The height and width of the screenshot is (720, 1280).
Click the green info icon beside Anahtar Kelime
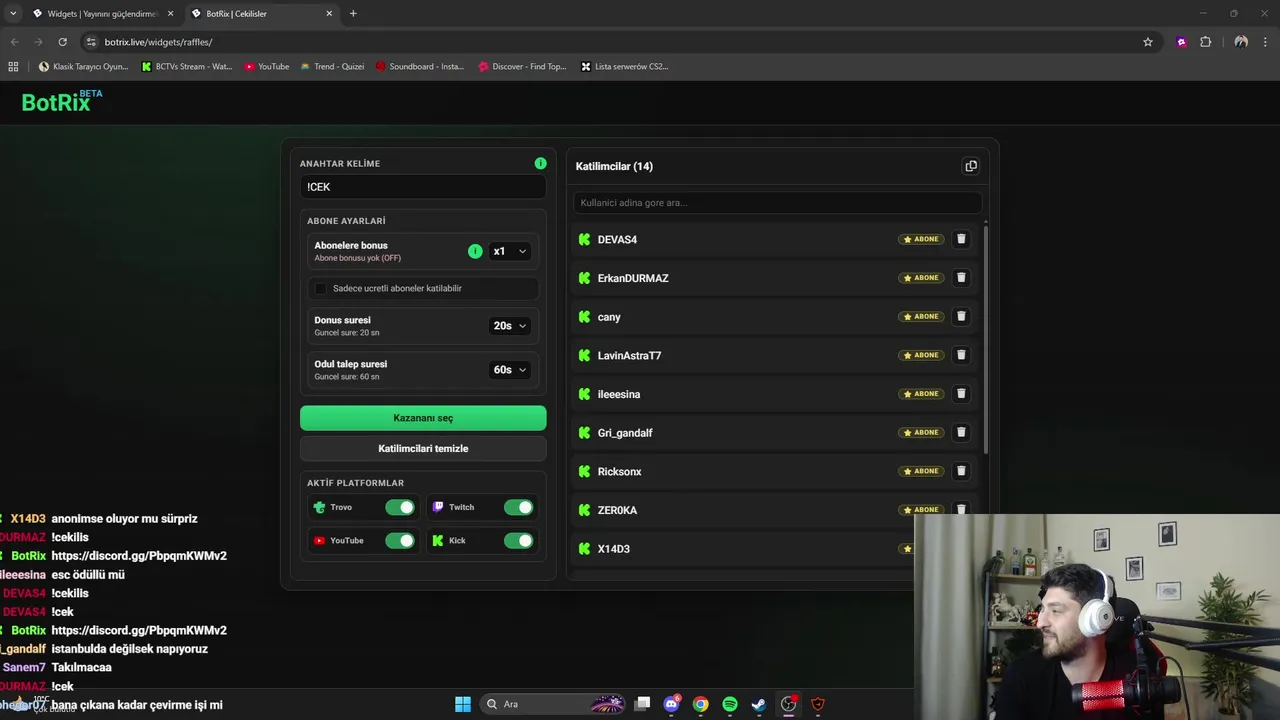(x=540, y=163)
